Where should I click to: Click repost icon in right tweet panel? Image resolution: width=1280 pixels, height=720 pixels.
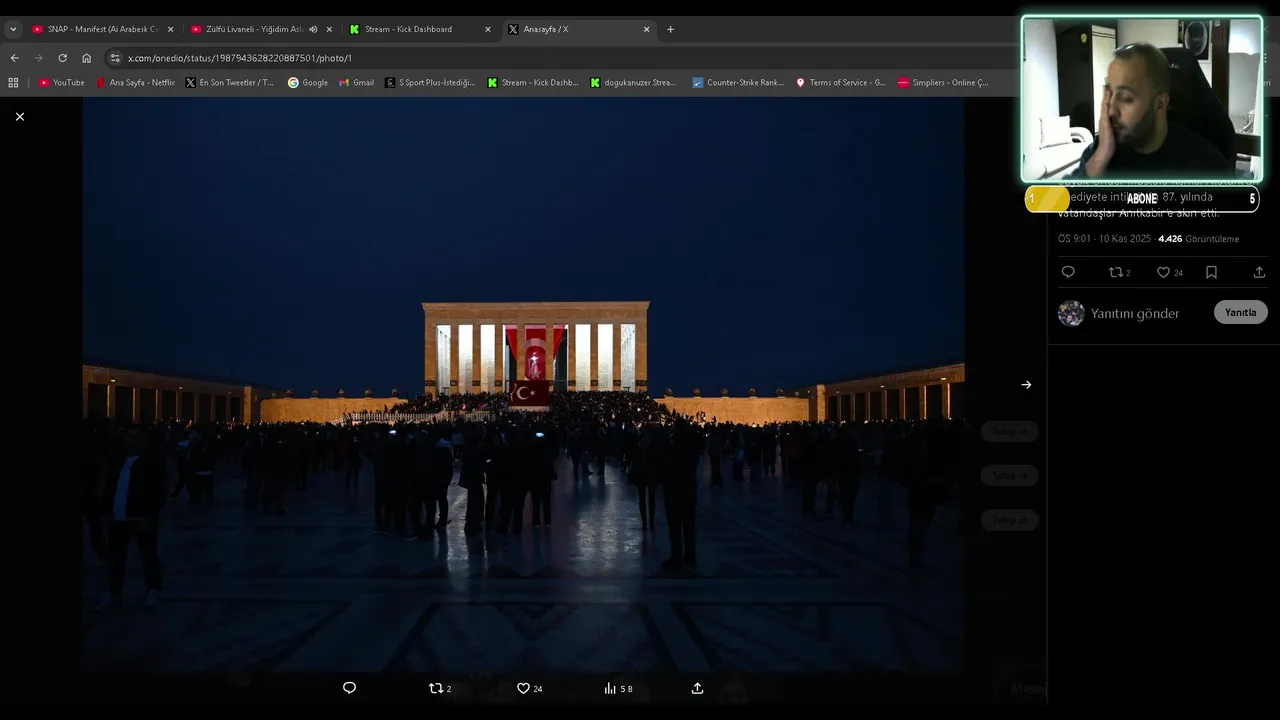[1116, 272]
